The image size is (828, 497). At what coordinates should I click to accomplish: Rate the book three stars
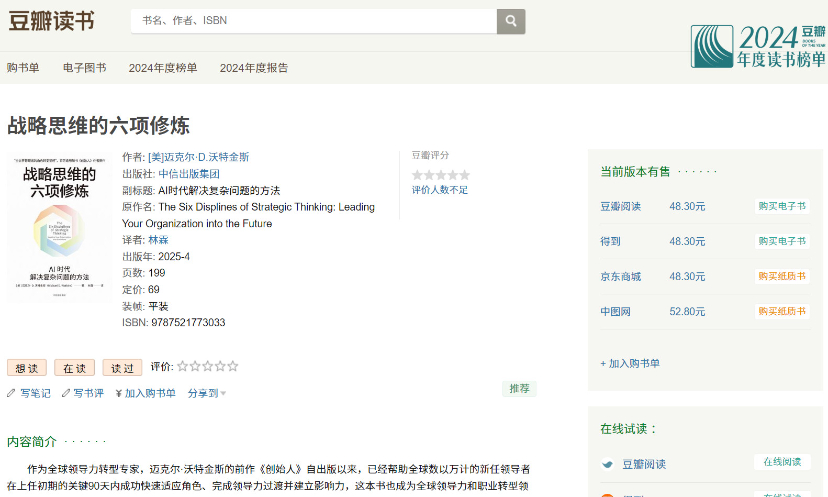tap(208, 366)
